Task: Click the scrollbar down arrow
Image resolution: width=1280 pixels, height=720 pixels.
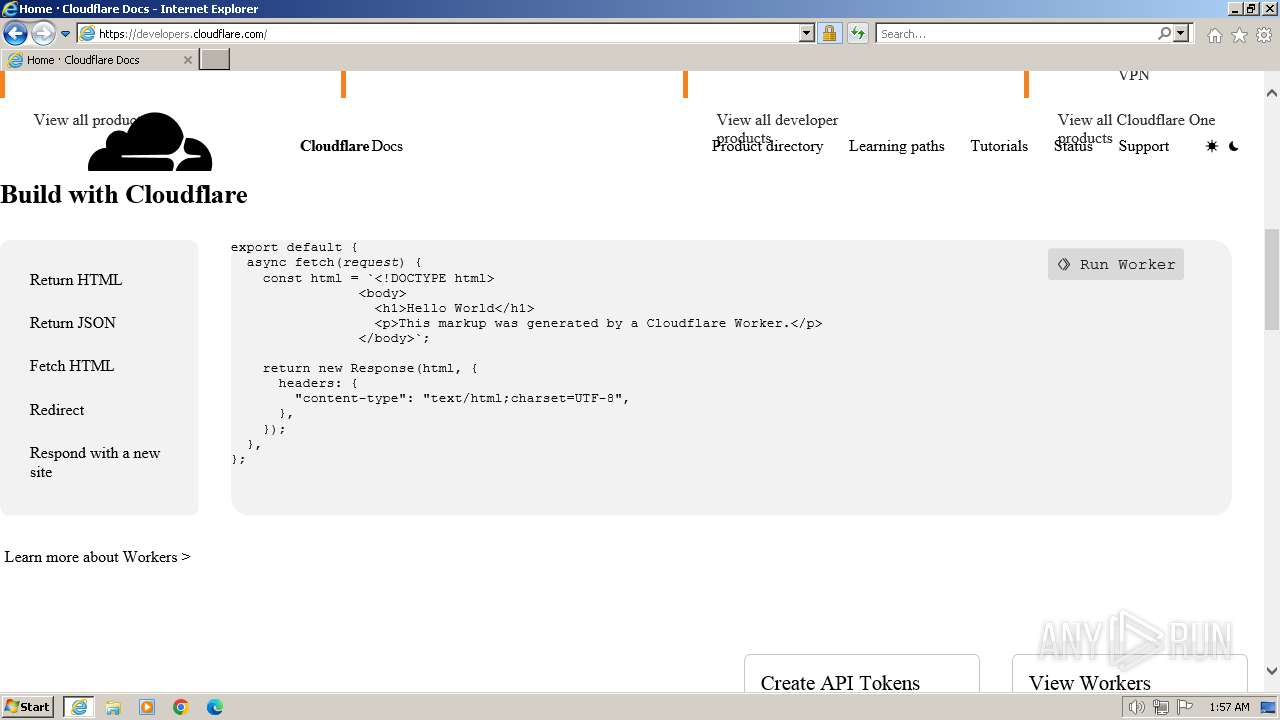Action: [1272, 671]
